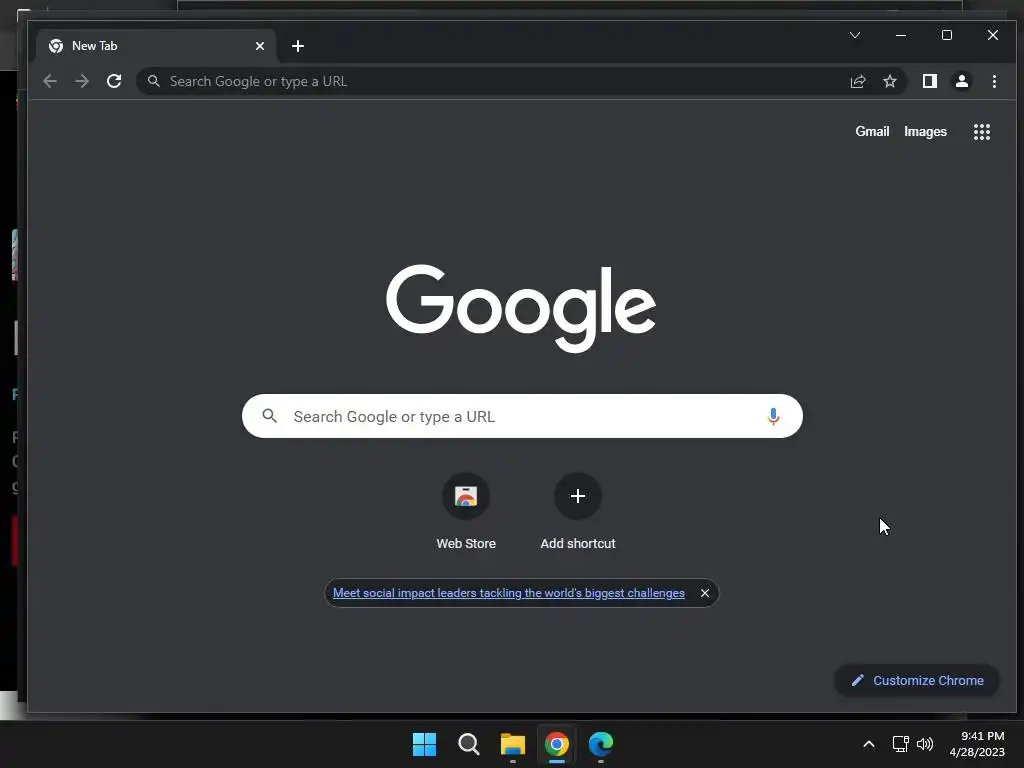
Task: Open the clock showing 9:41 PM
Action: click(977, 744)
